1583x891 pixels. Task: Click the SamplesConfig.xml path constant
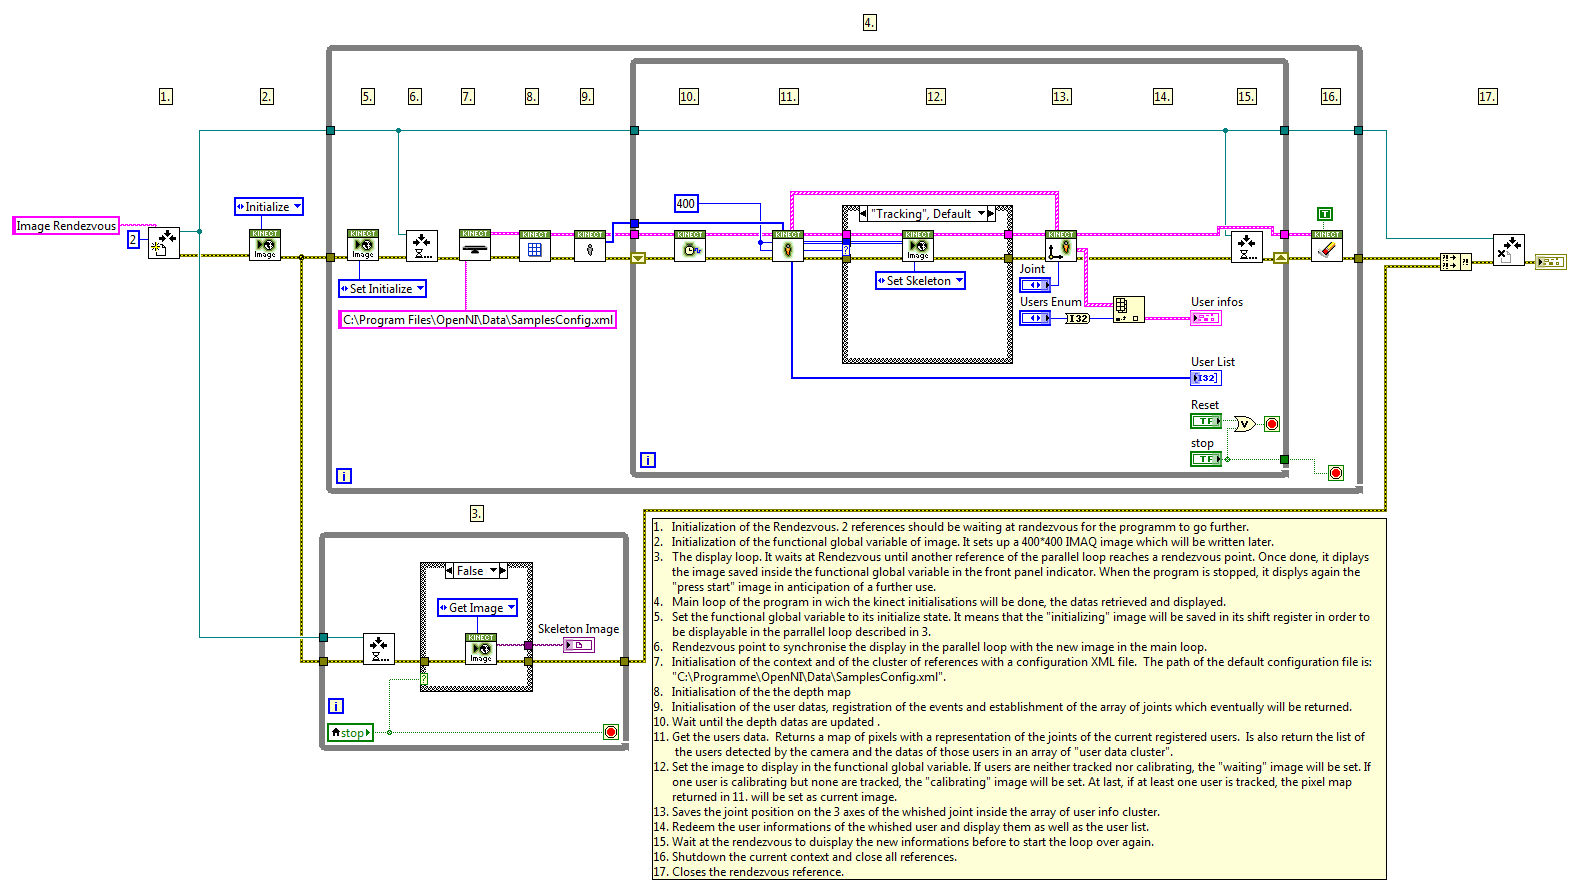click(x=478, y=320)
